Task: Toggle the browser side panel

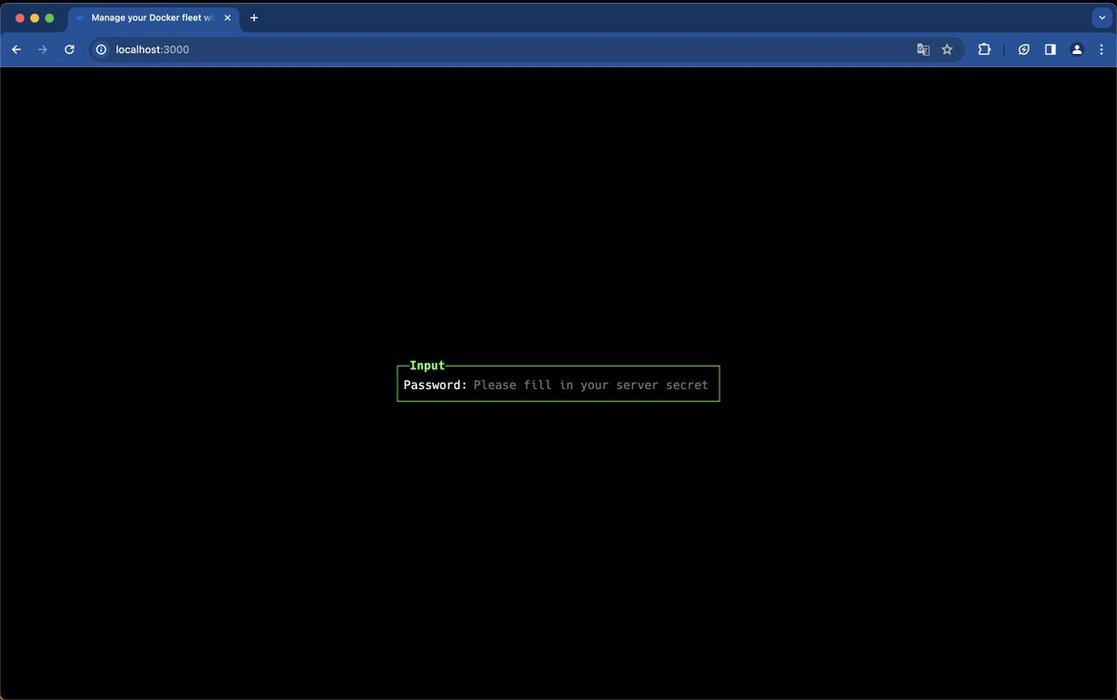Action: coord(1050,49)
